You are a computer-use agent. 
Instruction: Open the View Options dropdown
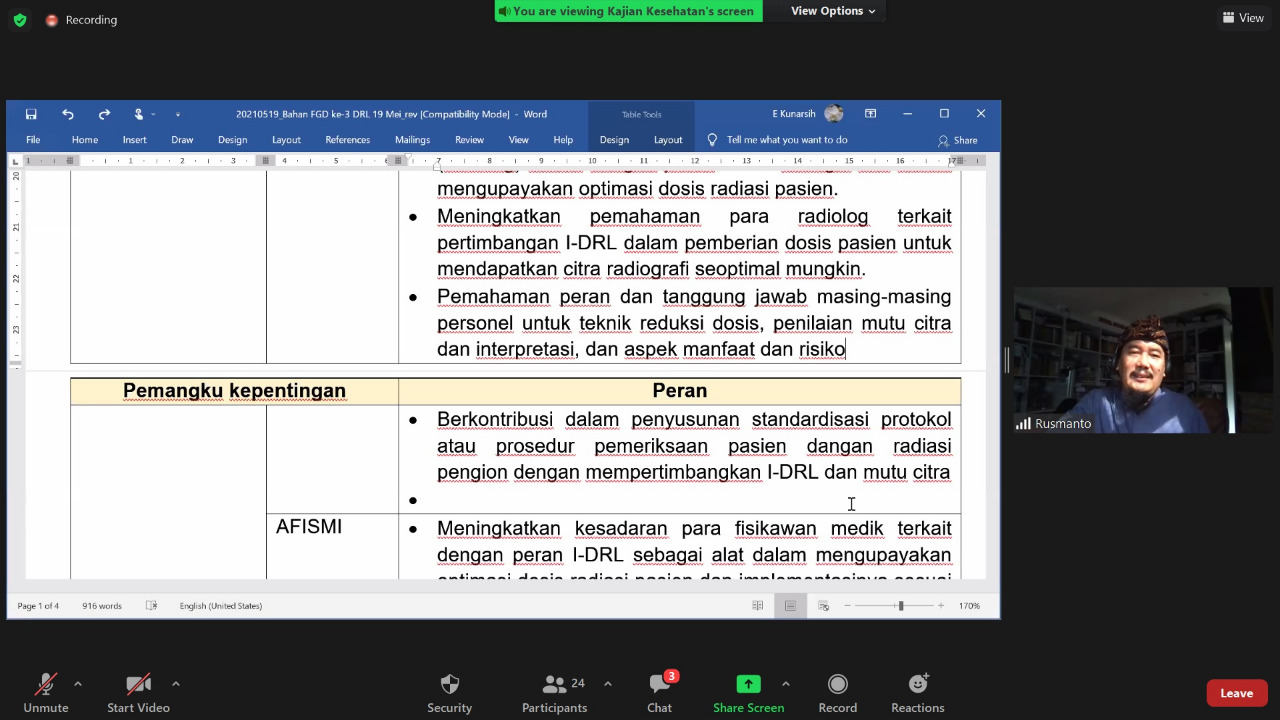(x=833, y=11)
